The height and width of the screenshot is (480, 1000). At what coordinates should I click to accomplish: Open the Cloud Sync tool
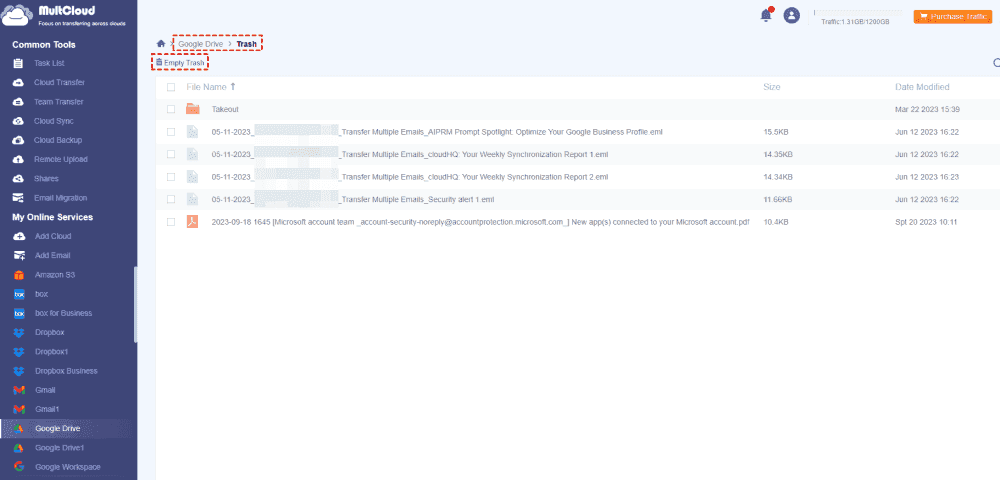pos(54,121)
